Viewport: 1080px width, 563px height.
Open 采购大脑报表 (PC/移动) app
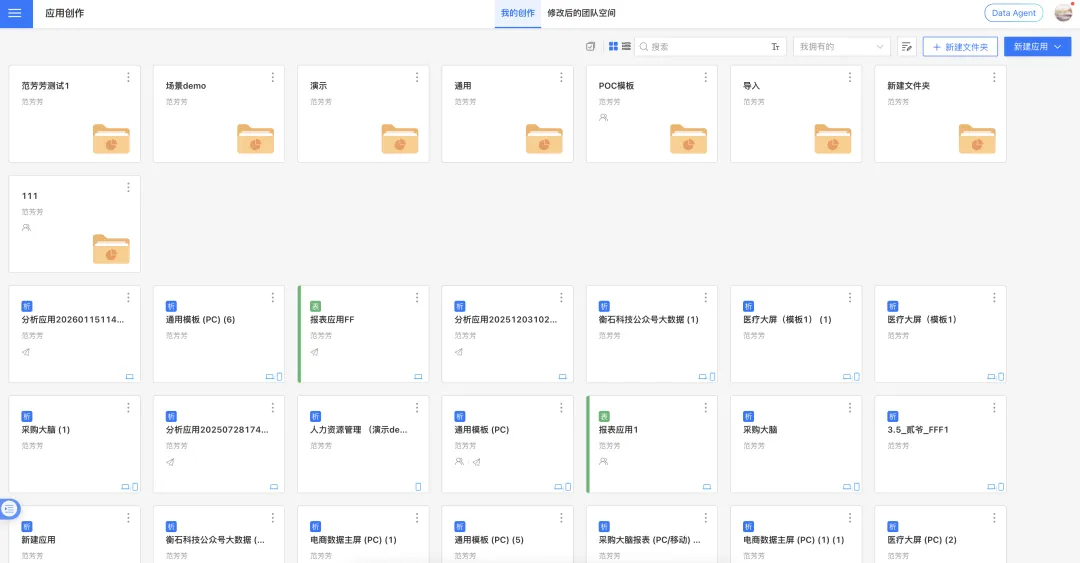tap(652, 535)
